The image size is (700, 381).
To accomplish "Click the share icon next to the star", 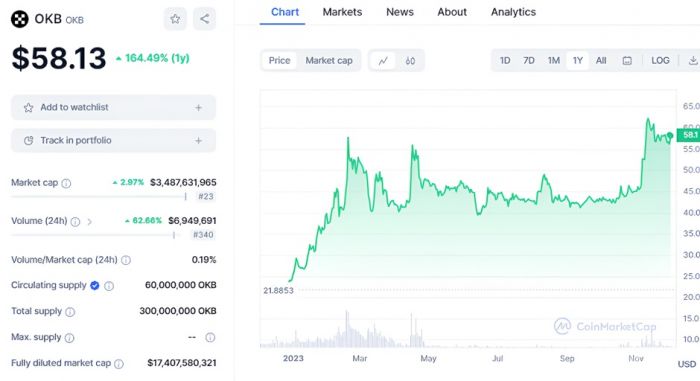I will tap(204, 19).
